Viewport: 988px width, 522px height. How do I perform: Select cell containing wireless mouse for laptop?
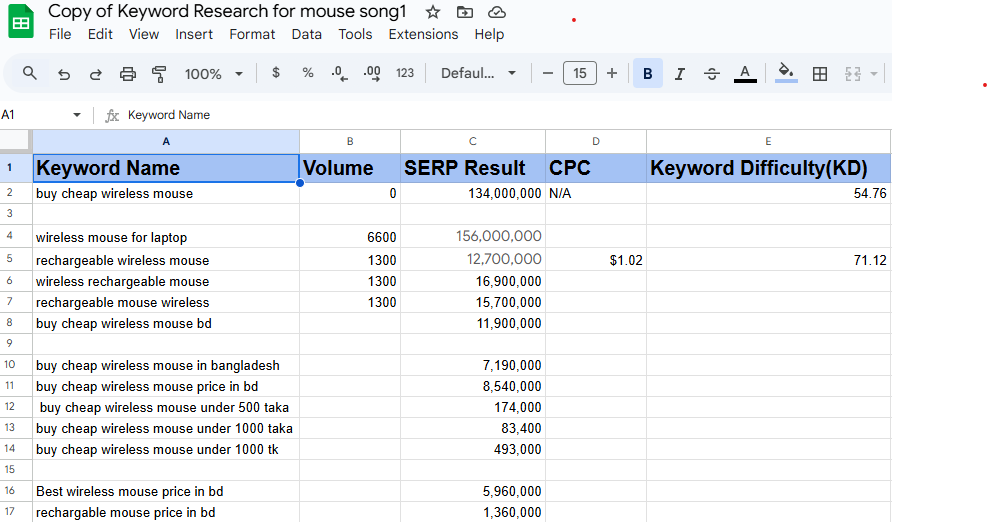click(x=166, y=238)
